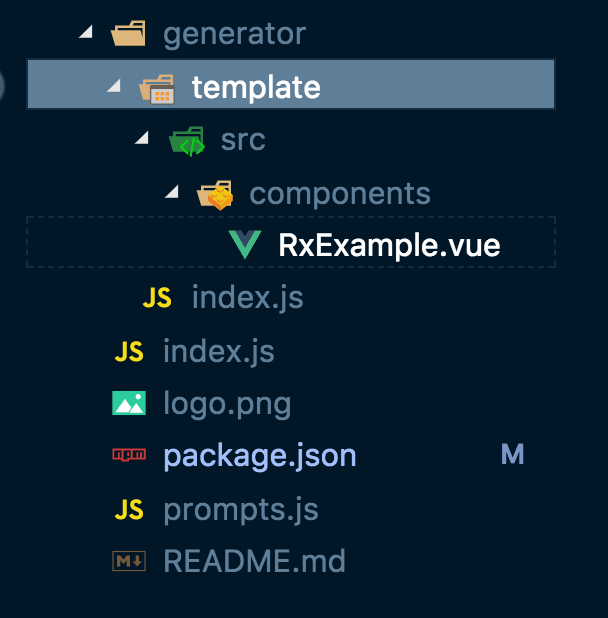This screenshot has width=608, height=618.
Task: Click the JS icon of index.js under template
Action: pos(157,298)
